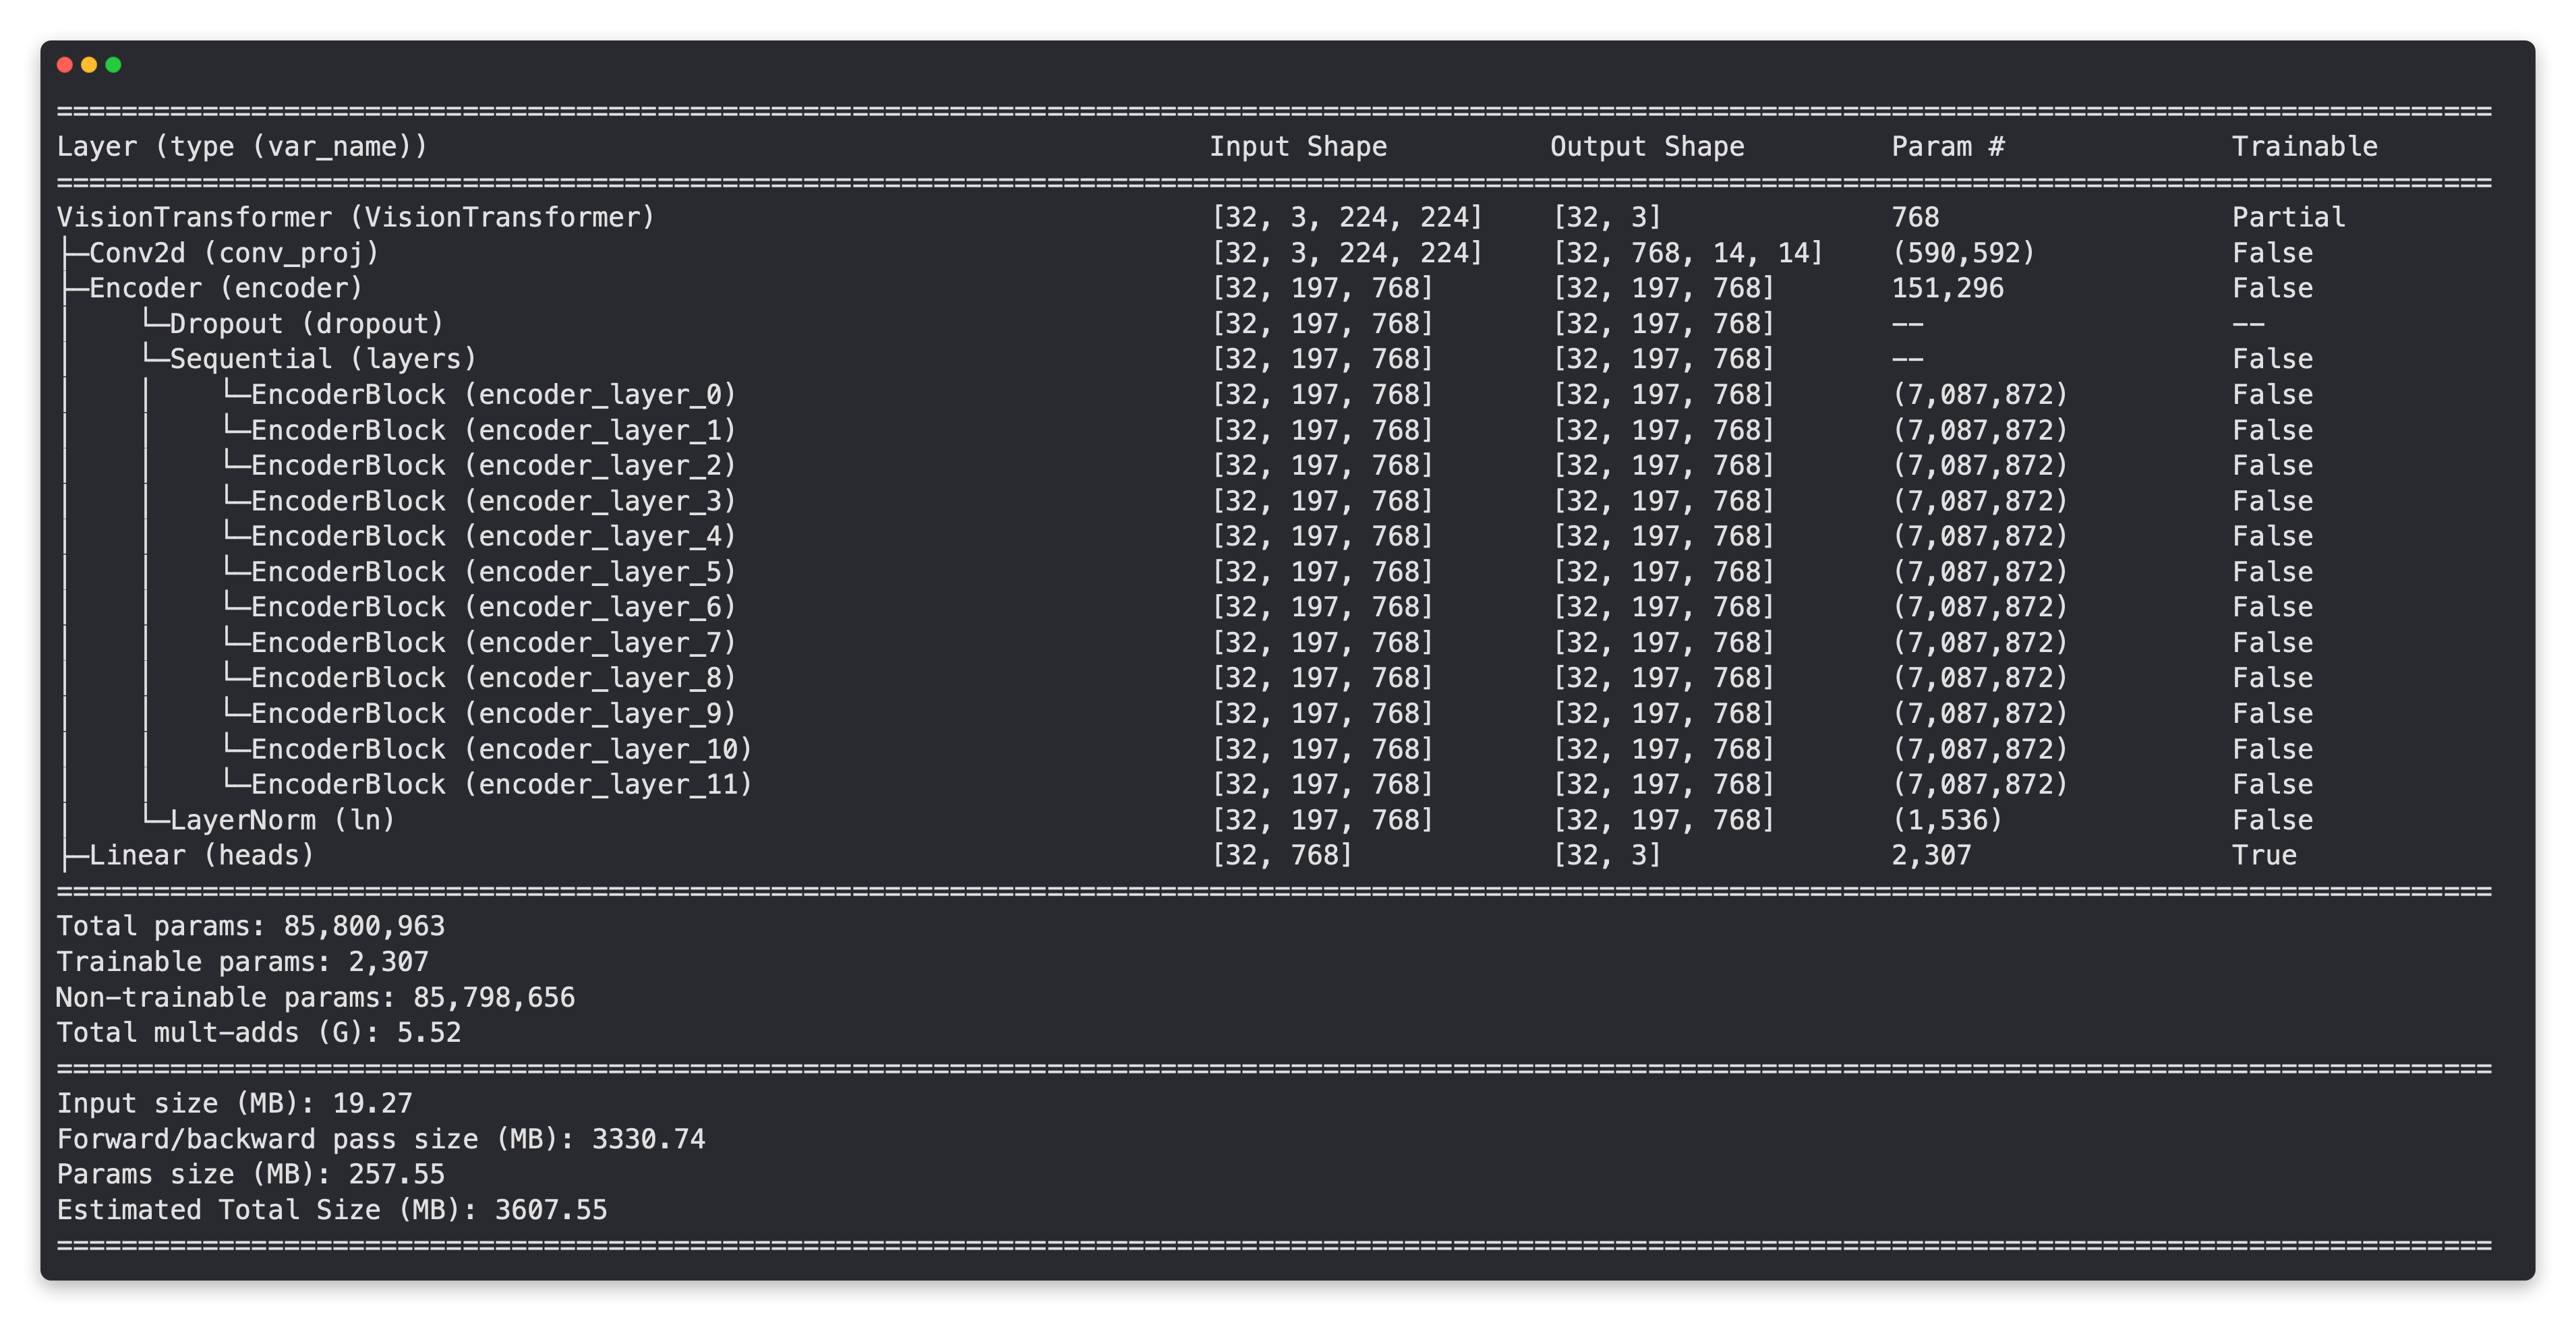Click the green maximize window dot
Image resolution: width=2576 pixels, height=1321 pixels.
(x=113, y=65)
